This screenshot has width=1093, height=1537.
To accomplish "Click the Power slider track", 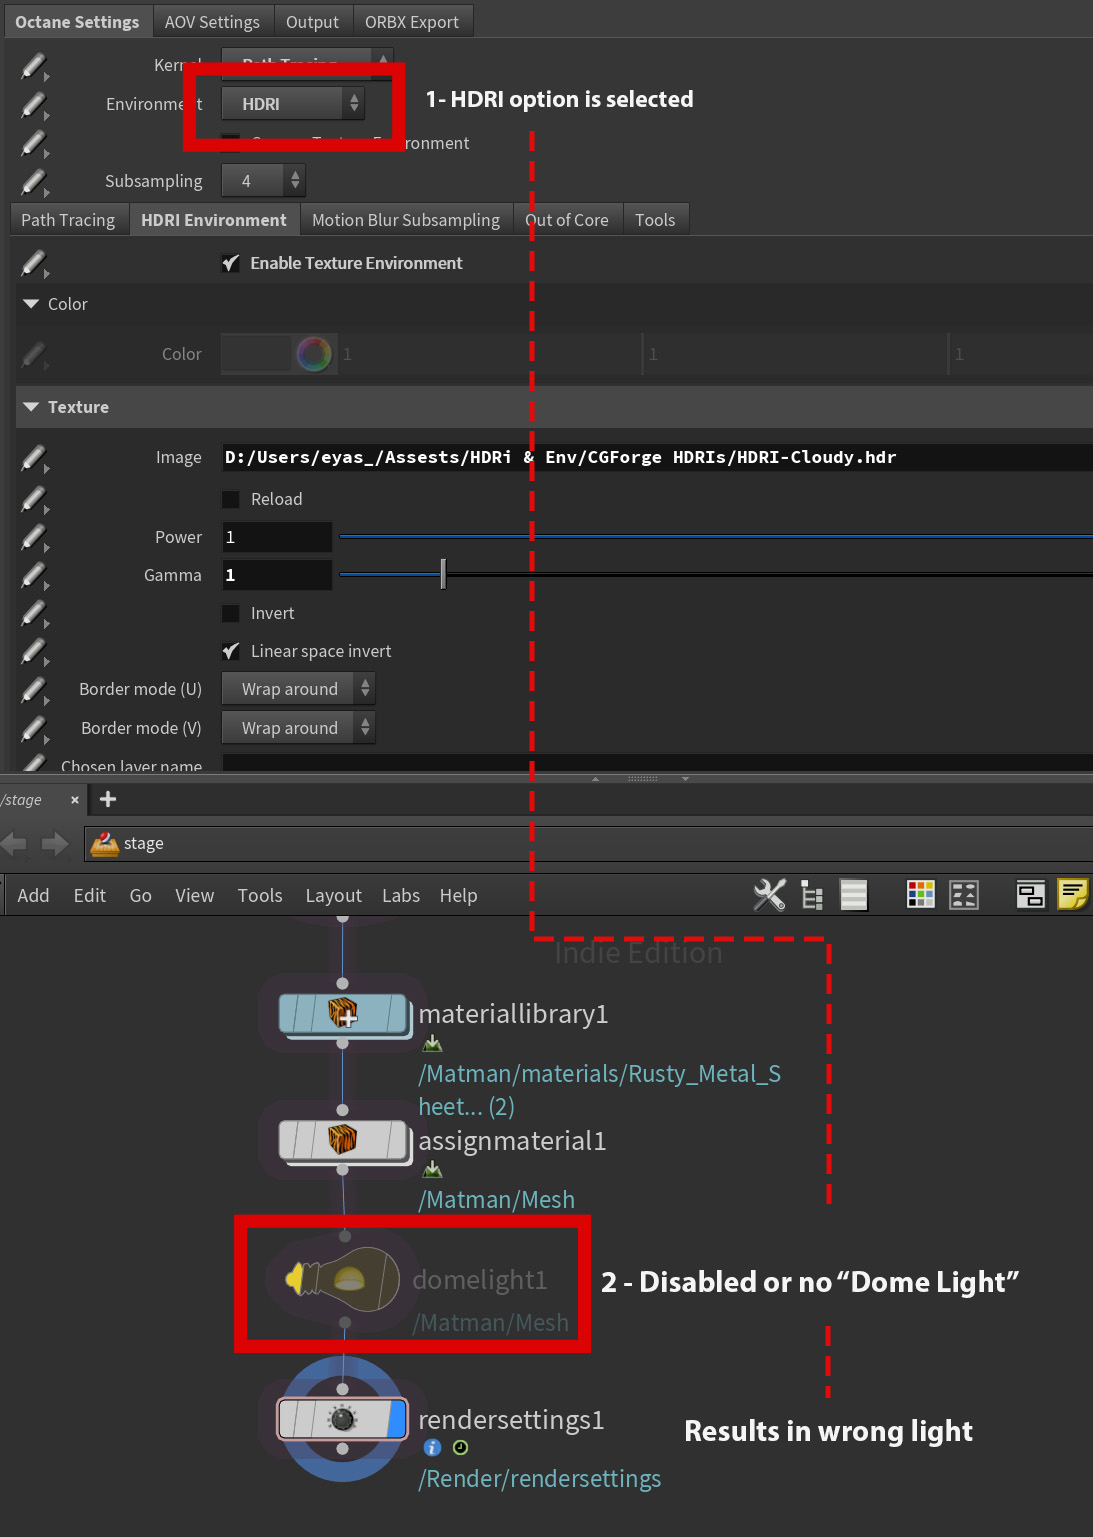I will [x=716, y=537].
